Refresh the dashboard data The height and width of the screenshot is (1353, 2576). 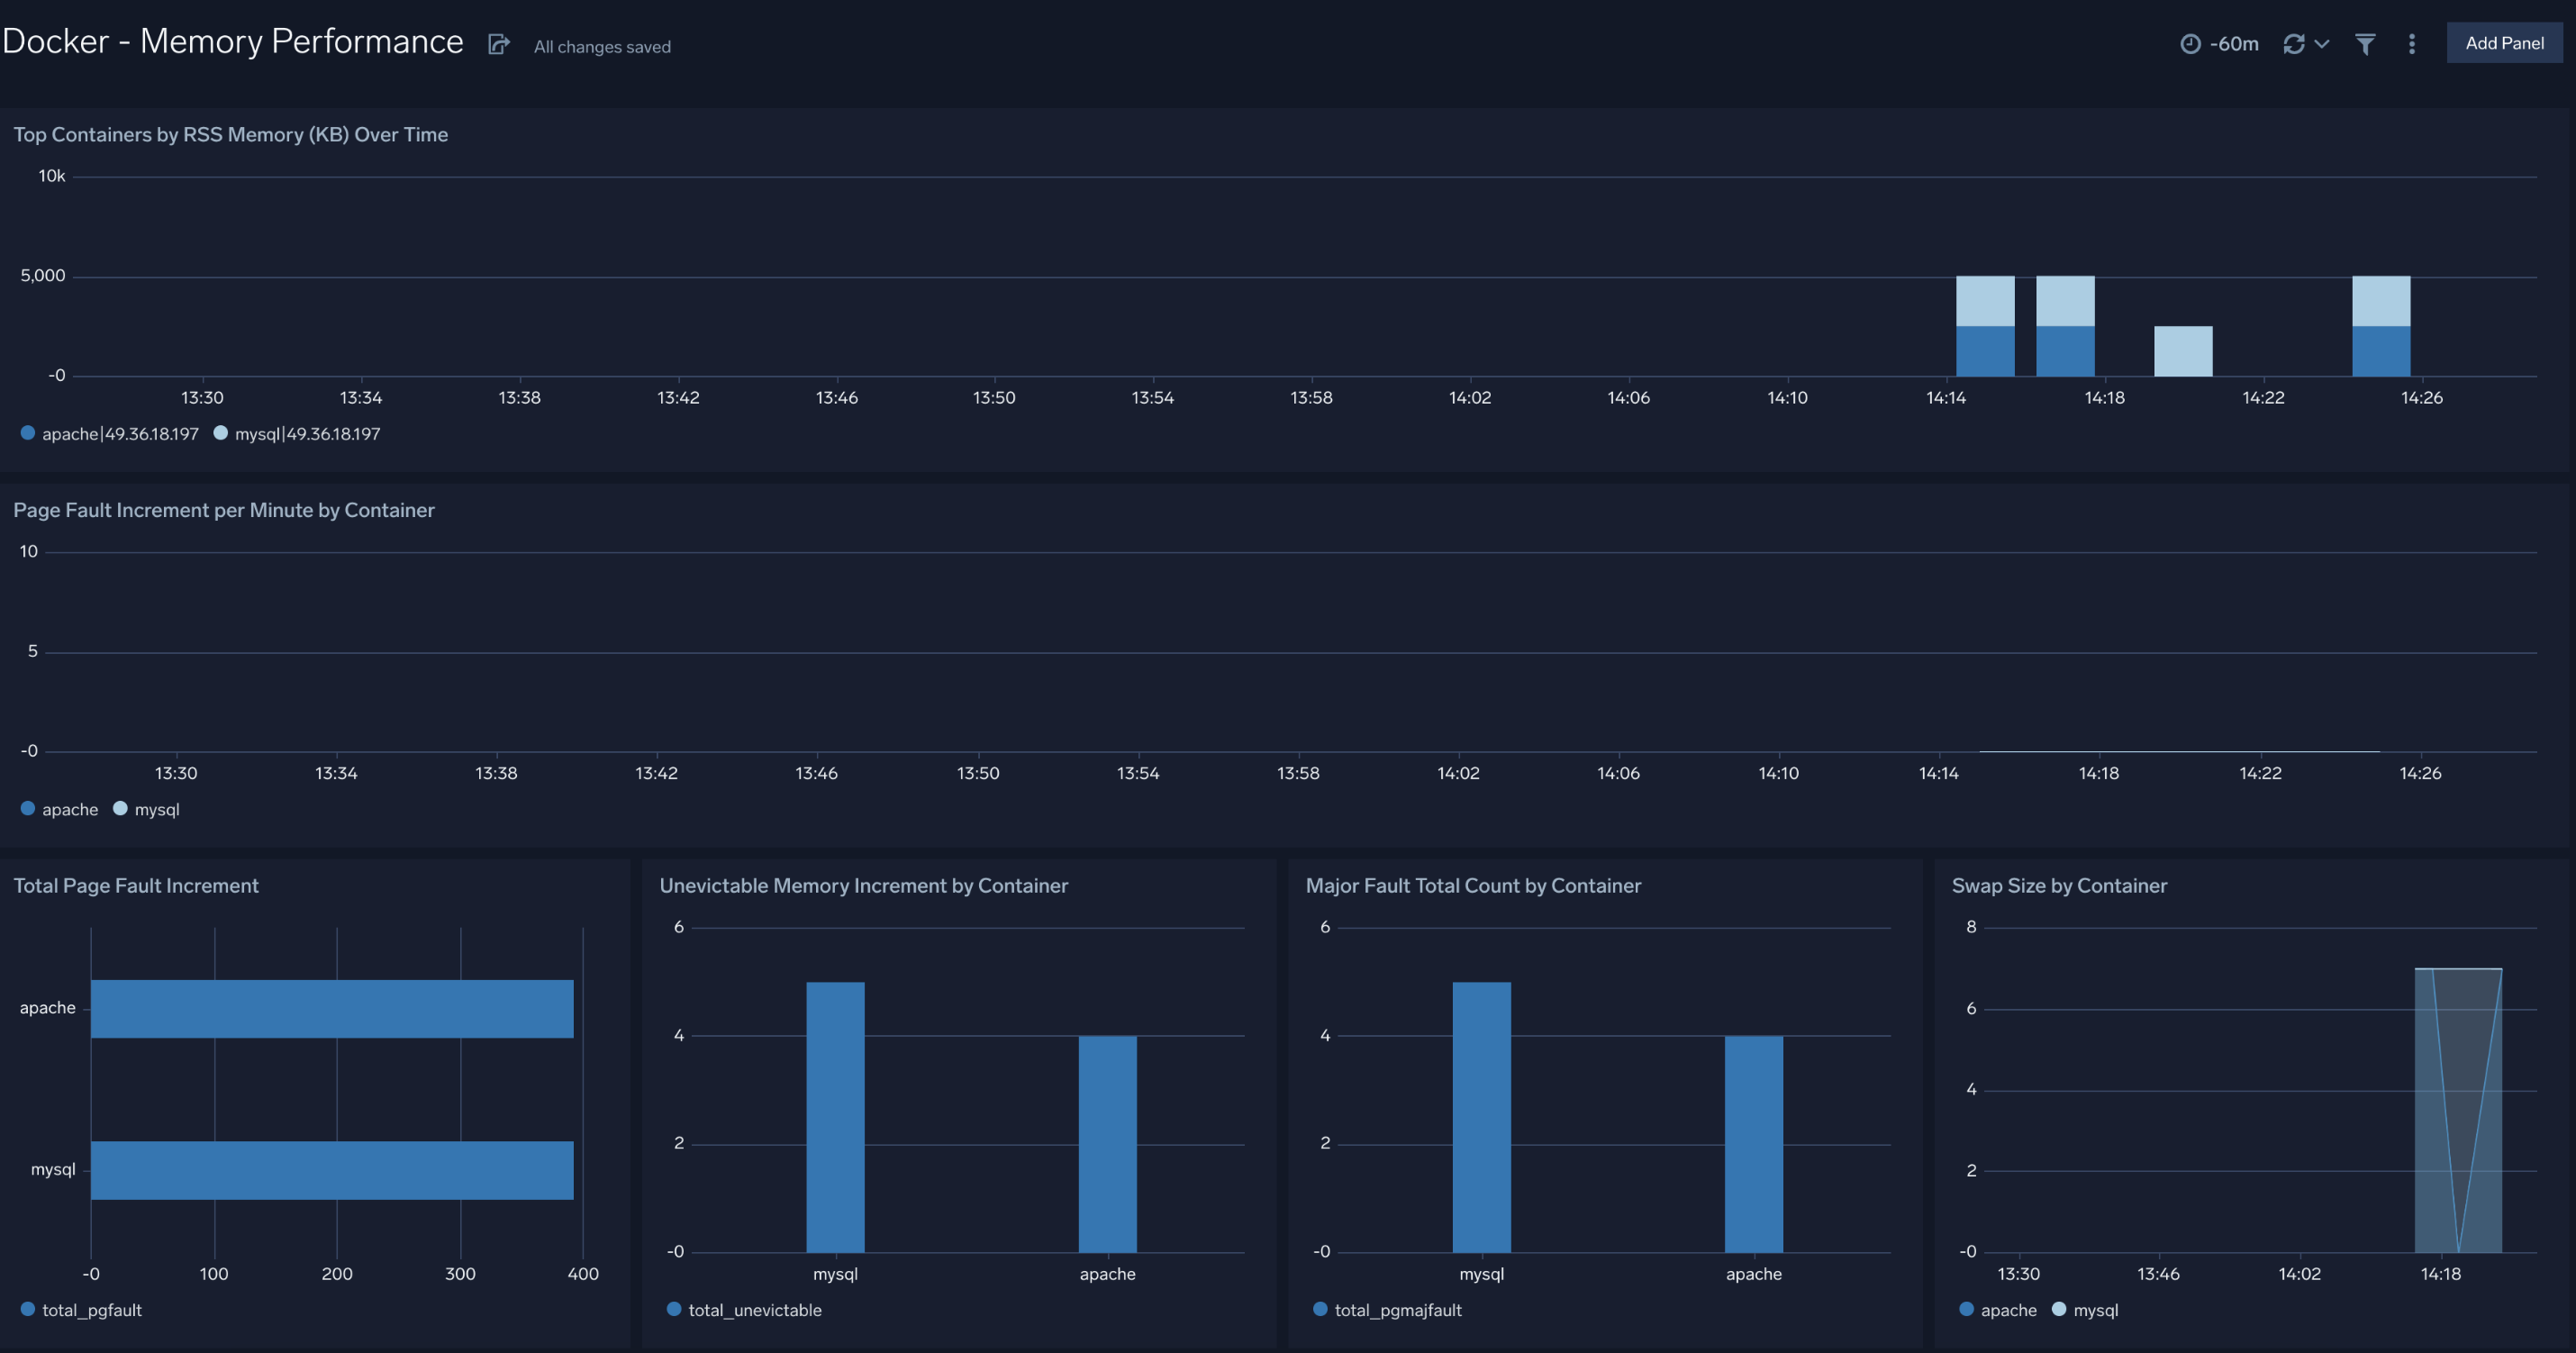(x=2295, y=43)
